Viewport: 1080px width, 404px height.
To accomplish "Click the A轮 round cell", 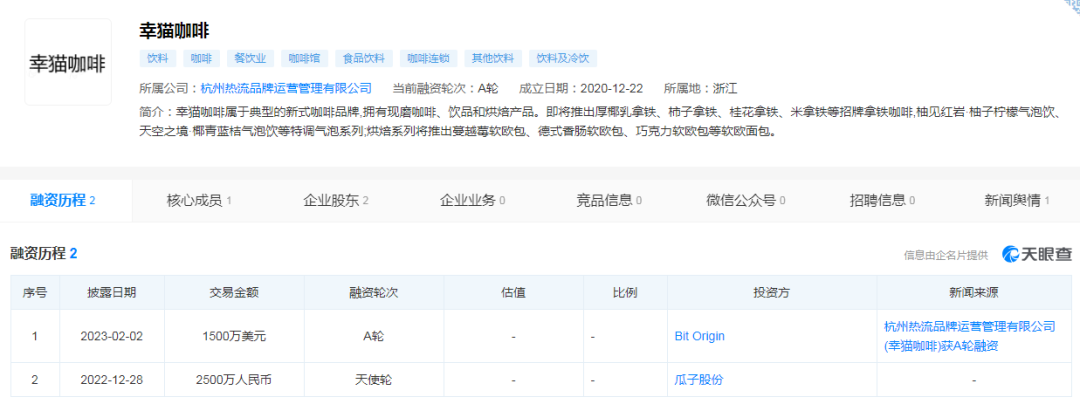I will 374,337.
